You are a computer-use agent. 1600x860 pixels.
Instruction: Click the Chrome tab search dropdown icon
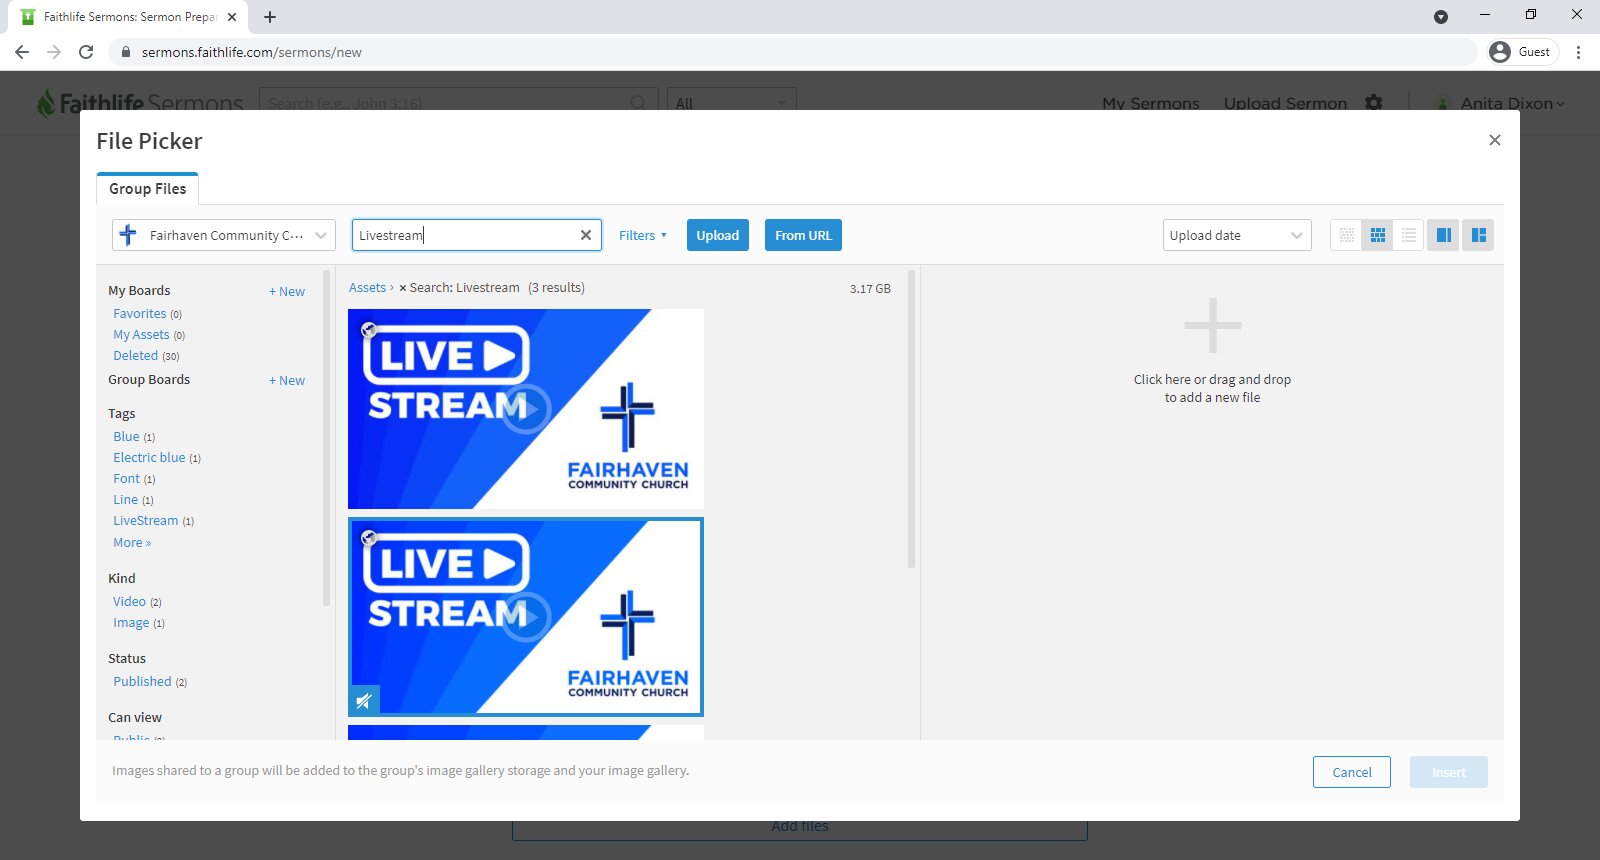tap(1441, 17)
